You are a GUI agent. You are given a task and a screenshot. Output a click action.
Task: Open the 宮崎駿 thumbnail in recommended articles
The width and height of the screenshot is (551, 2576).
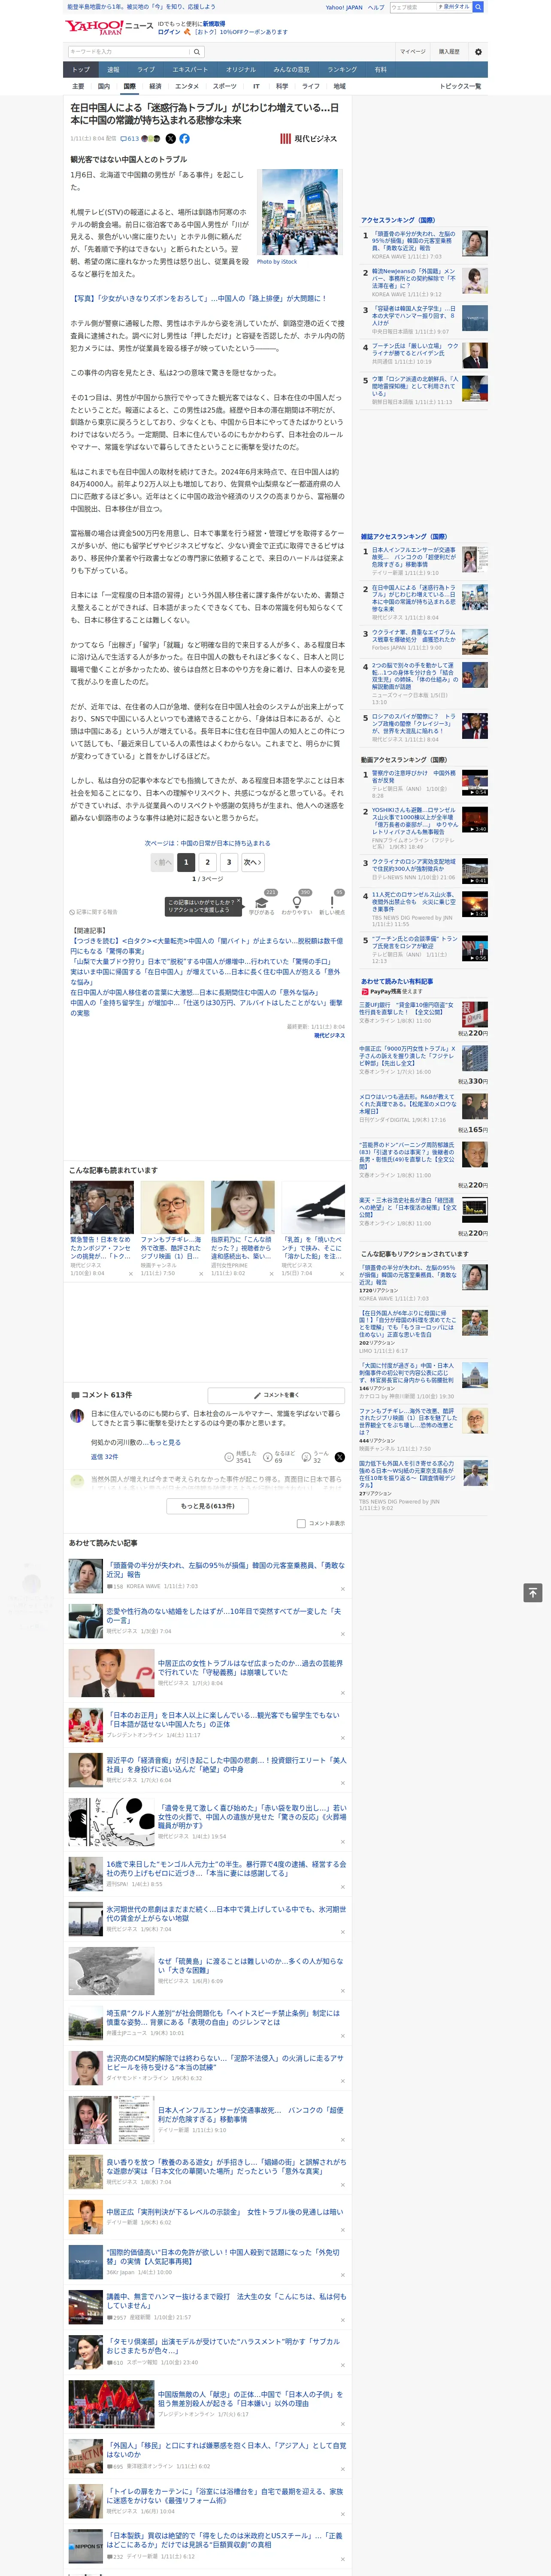172,1207
